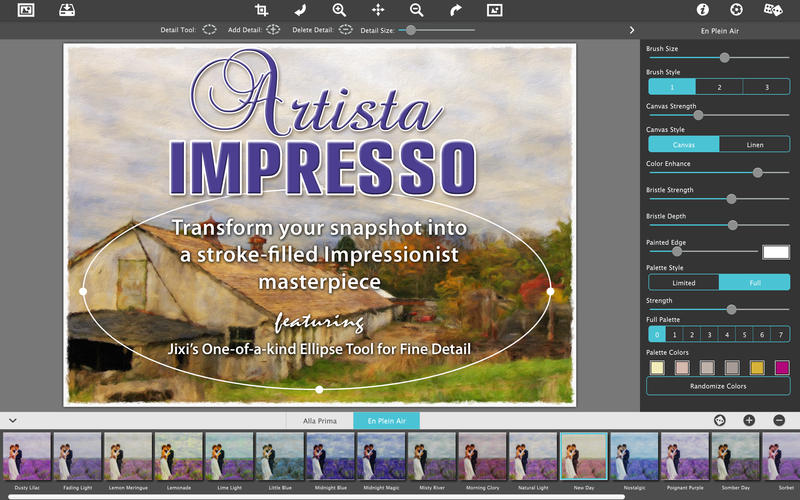Image resolution: width=800 pixels, height=500 pixels.
Task: Click the add preset plus button
Action: (749, 421)
